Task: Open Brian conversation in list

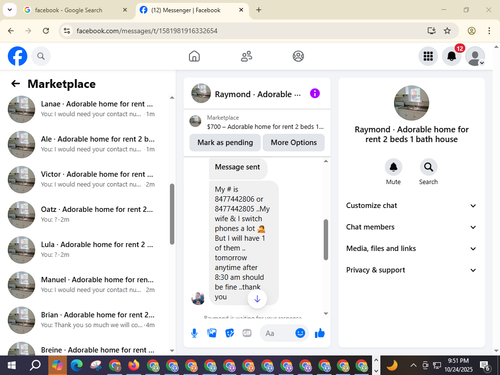Action: pyautogui.click(x=87, y=320)
